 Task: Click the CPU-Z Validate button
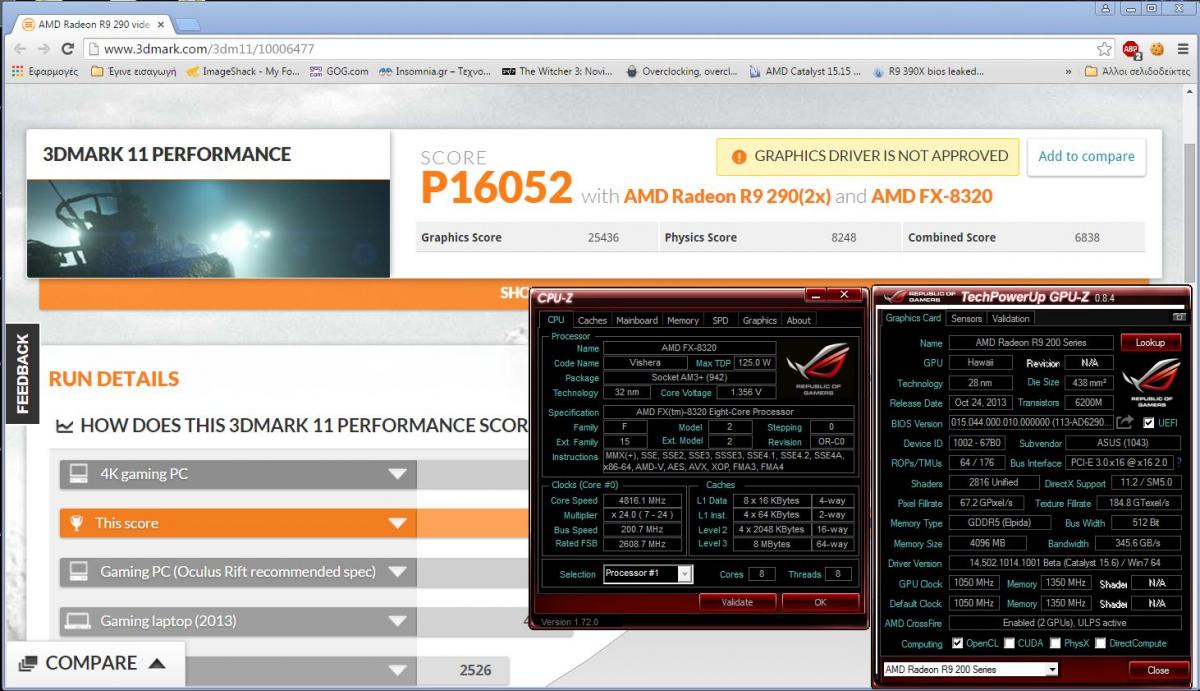(738, 602)
